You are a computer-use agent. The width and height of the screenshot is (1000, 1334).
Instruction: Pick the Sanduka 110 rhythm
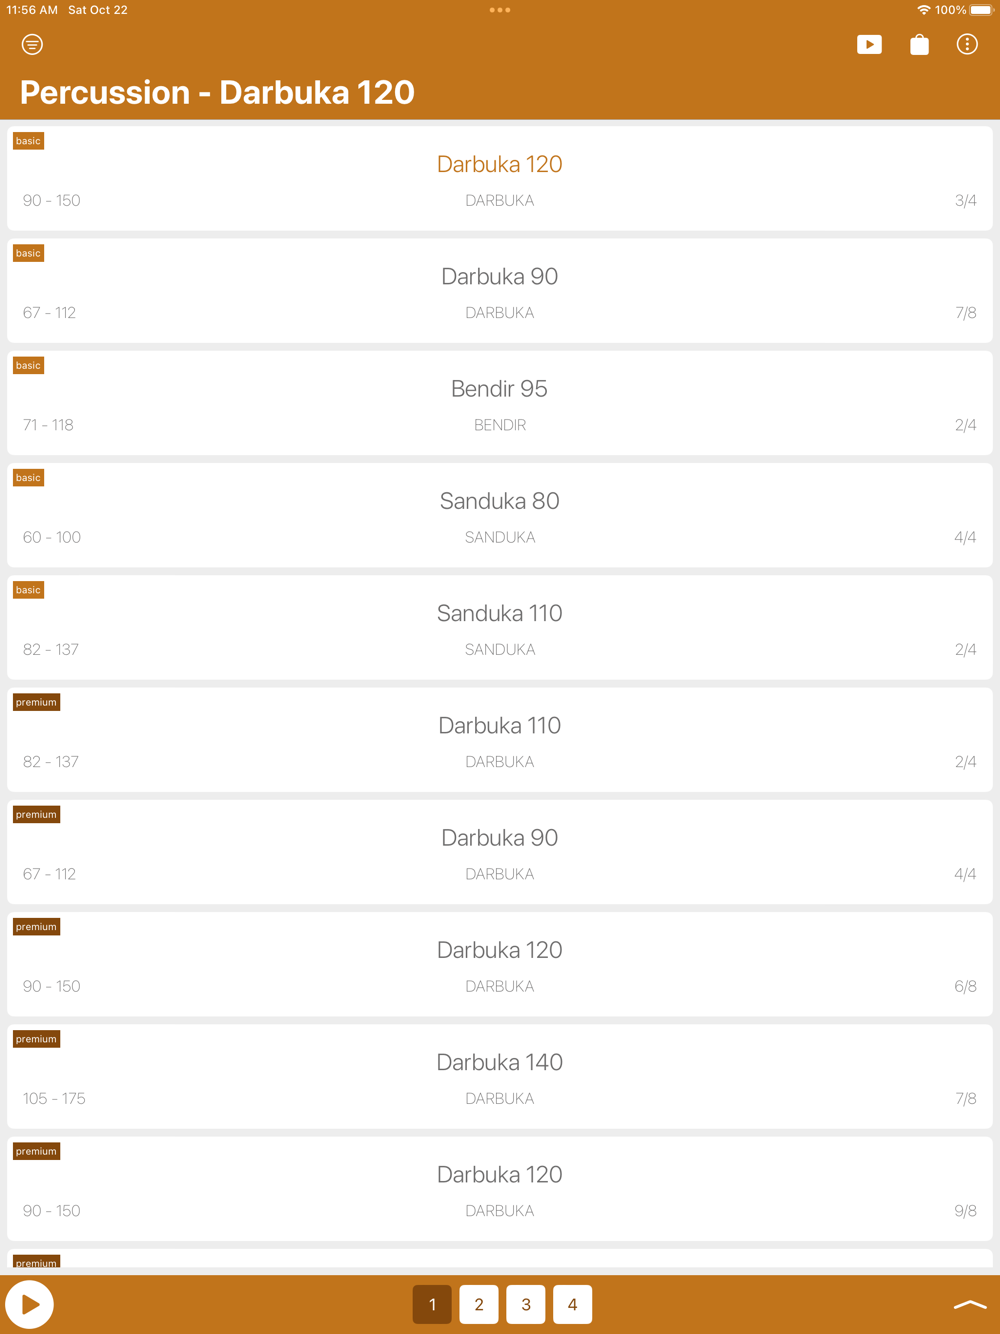[500, 628]
